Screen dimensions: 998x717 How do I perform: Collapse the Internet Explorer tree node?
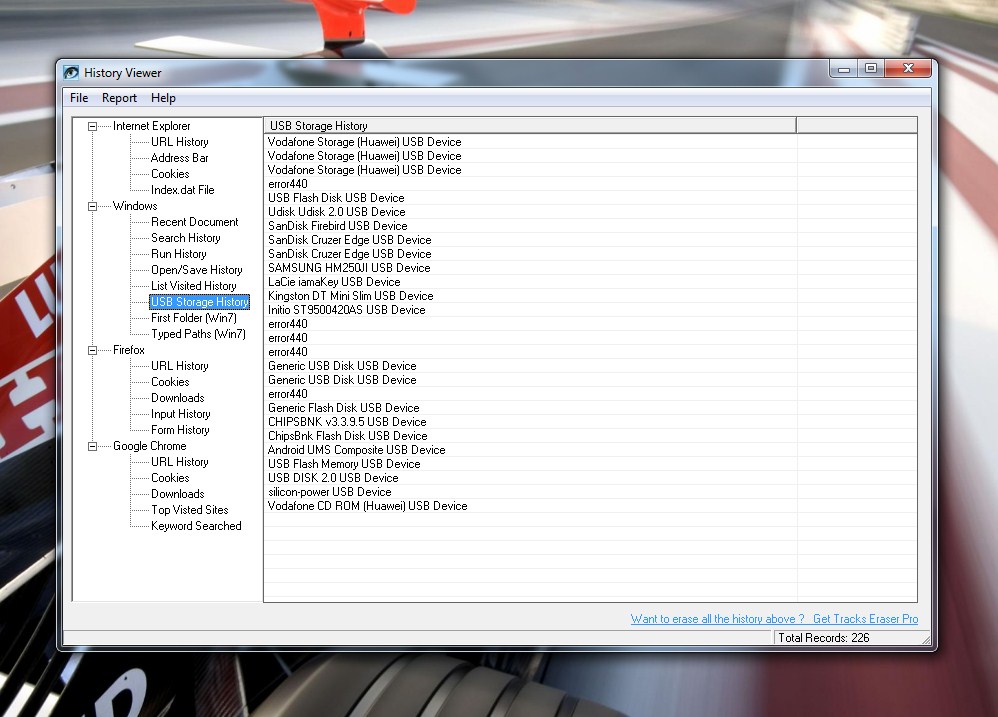click(92, 127)
